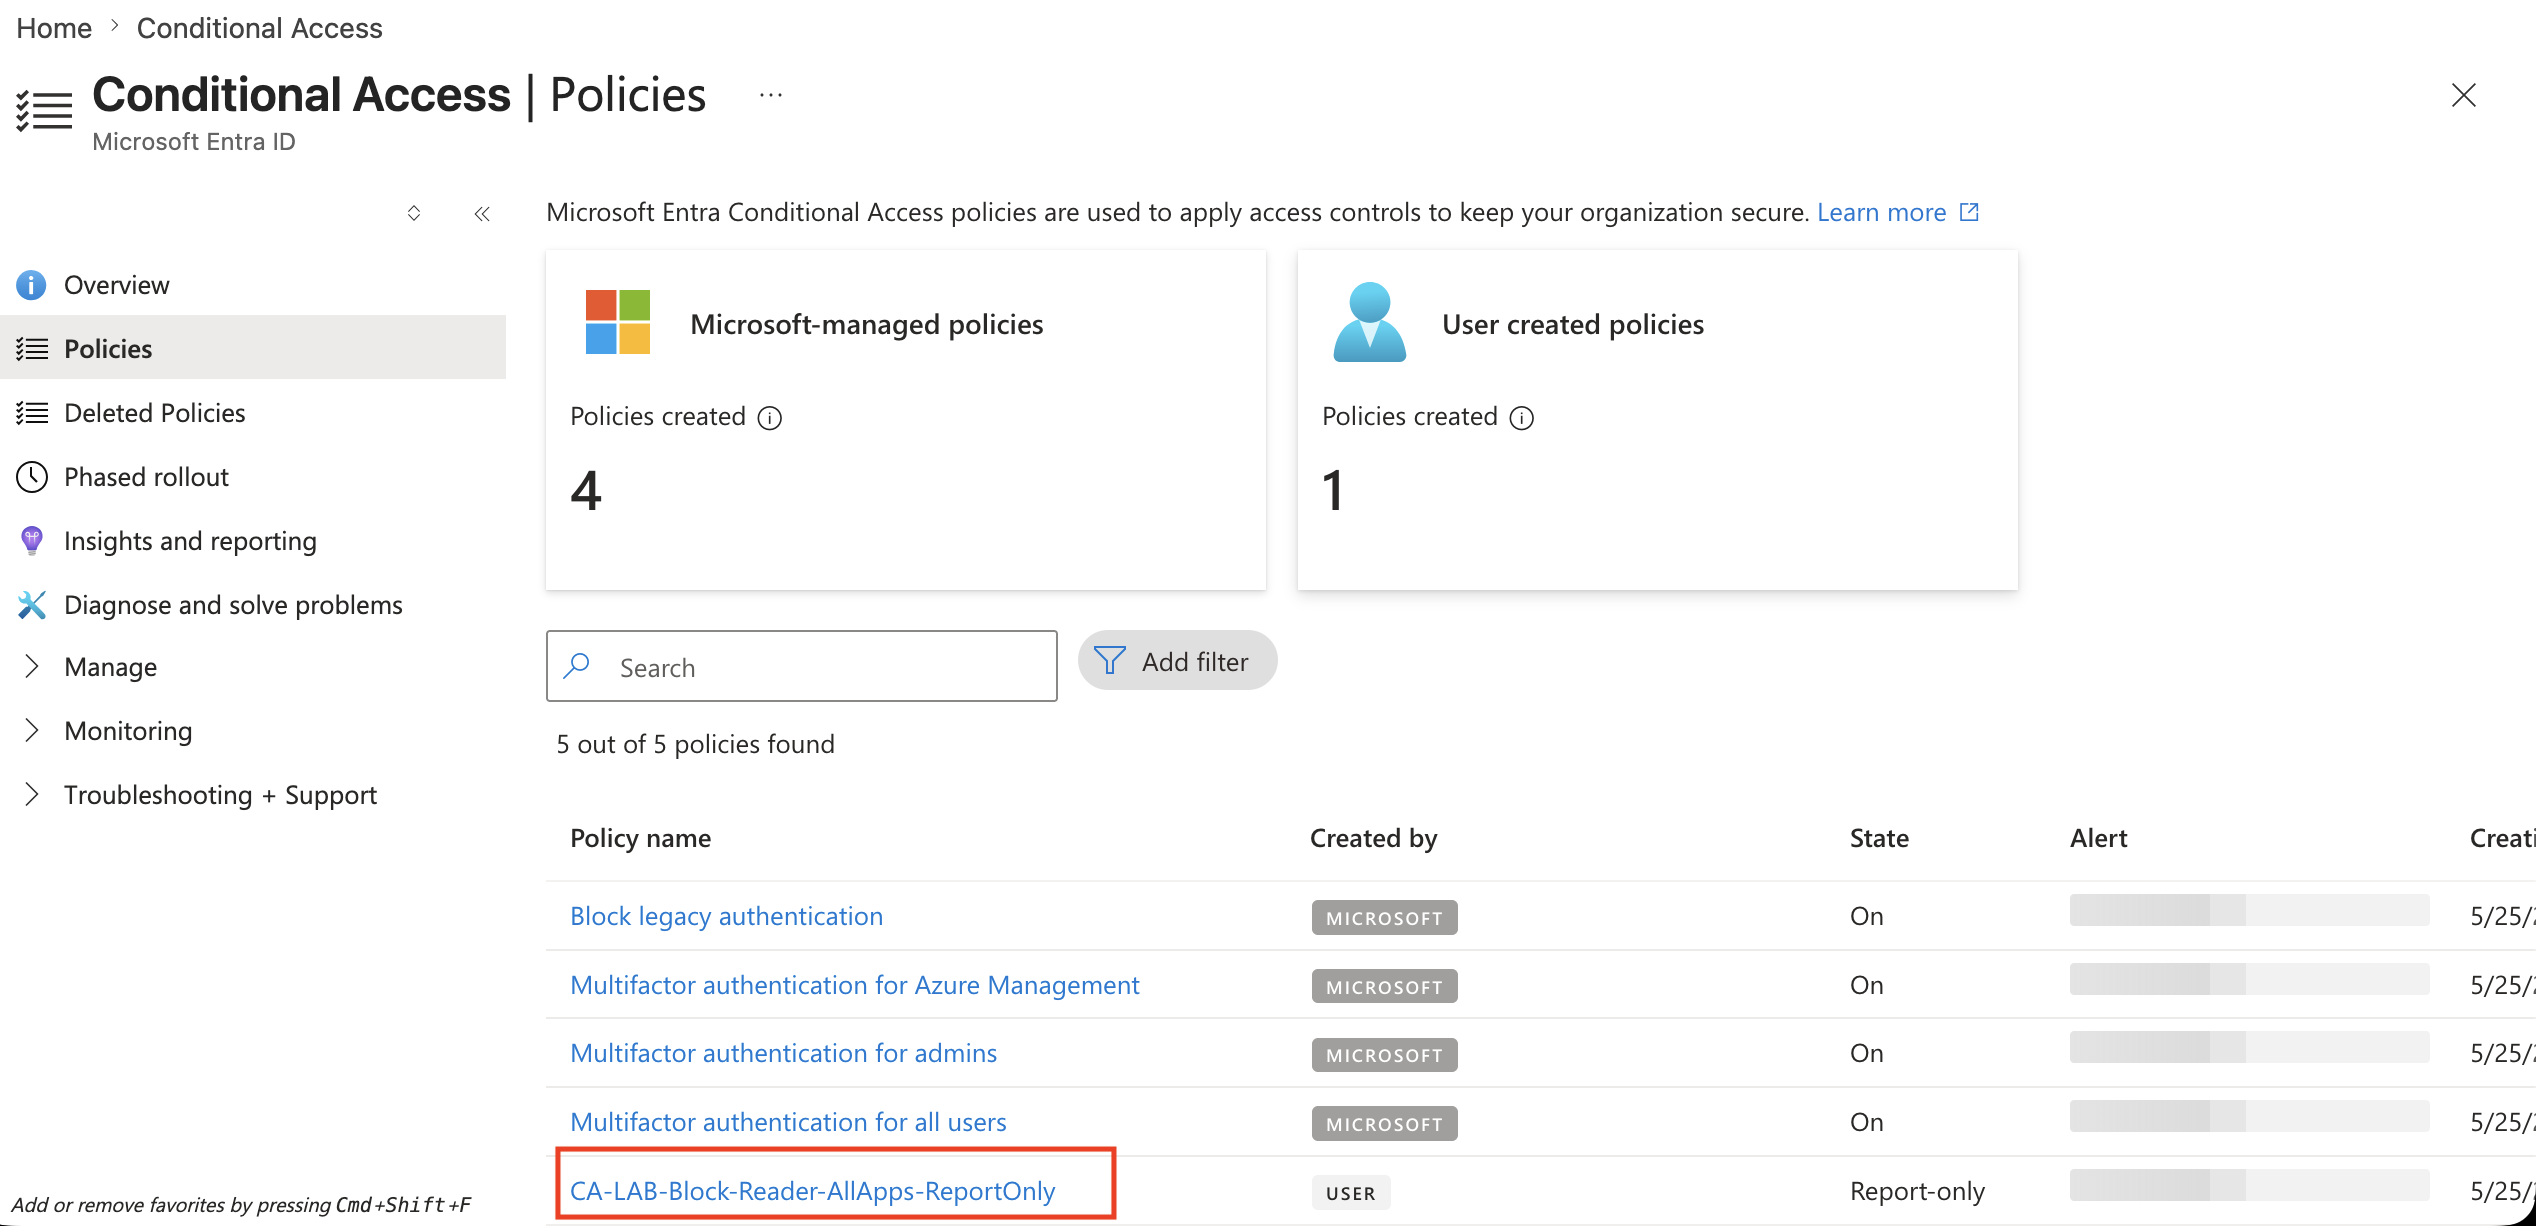The width and height of the screenshot is (2536, 1226).
Task: Focus the policy Search field
Action: coord(802,666)
